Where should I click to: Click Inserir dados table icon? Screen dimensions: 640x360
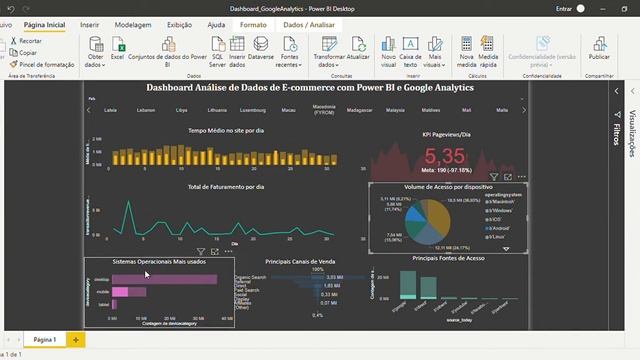click(x=237, y=52)
